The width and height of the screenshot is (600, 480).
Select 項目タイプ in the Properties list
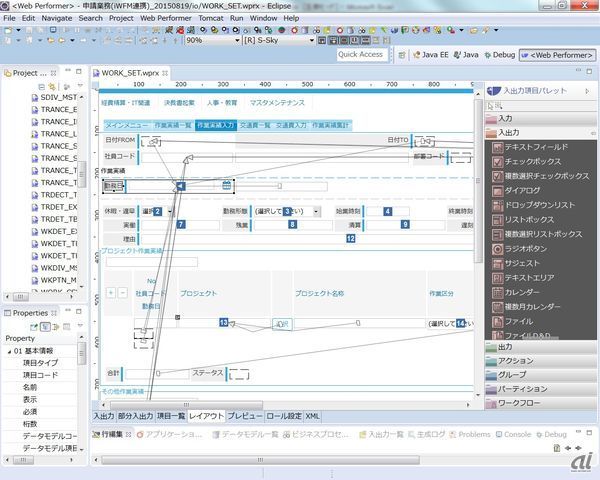coord(42,363)
